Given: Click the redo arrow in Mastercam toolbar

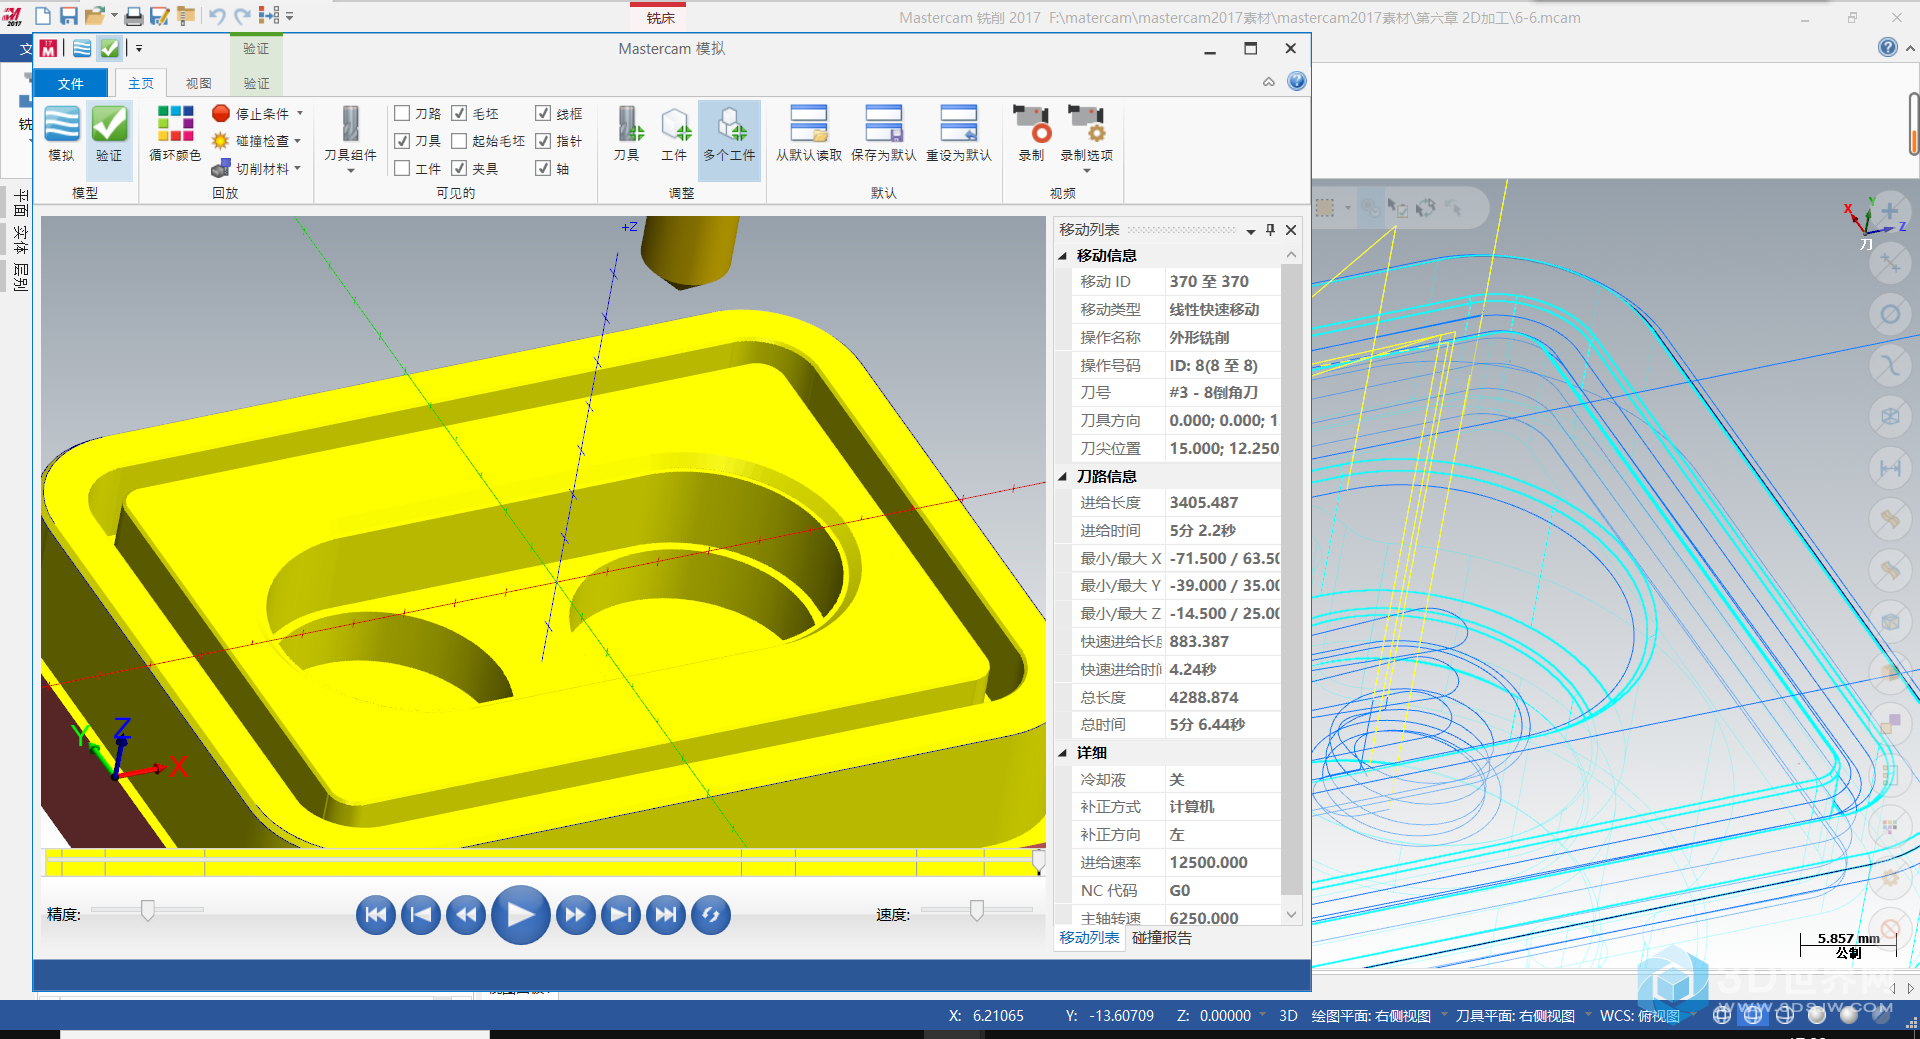Looking at the screenshot, I should pos(242,16).
